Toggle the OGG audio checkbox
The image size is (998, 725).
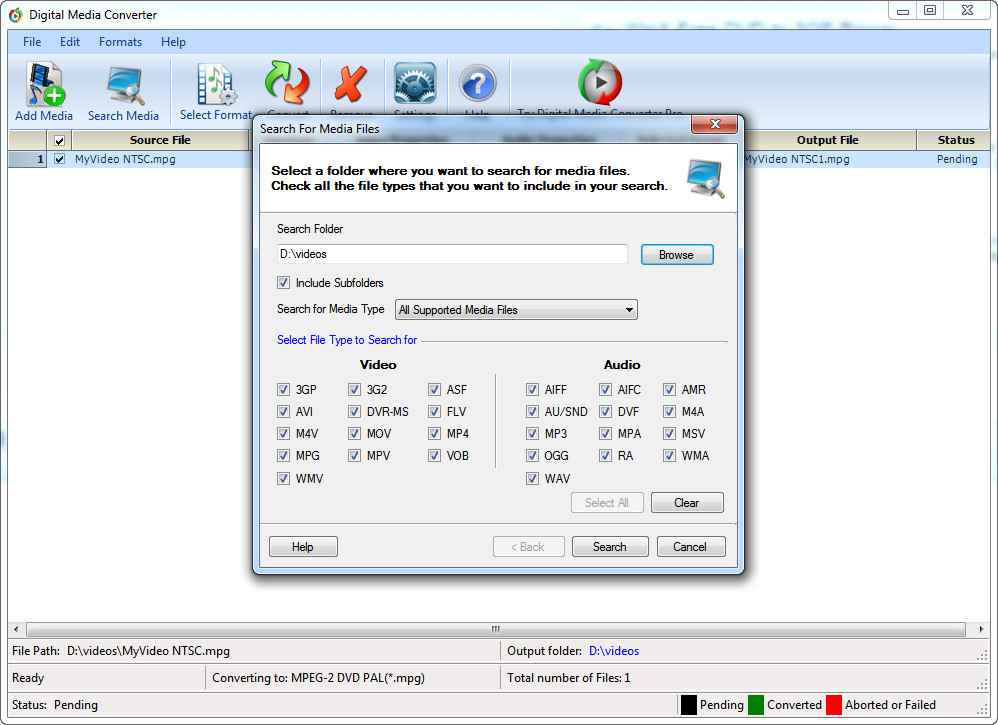(x=532, y=456)
